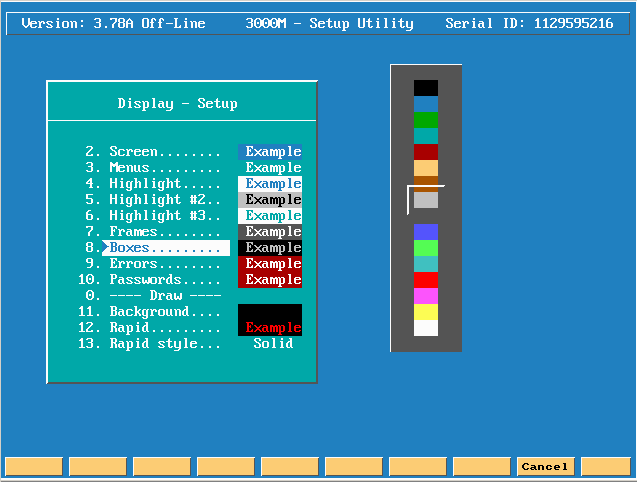
Task: Select the magenta palette swatch
Action: tap(426, 296)
